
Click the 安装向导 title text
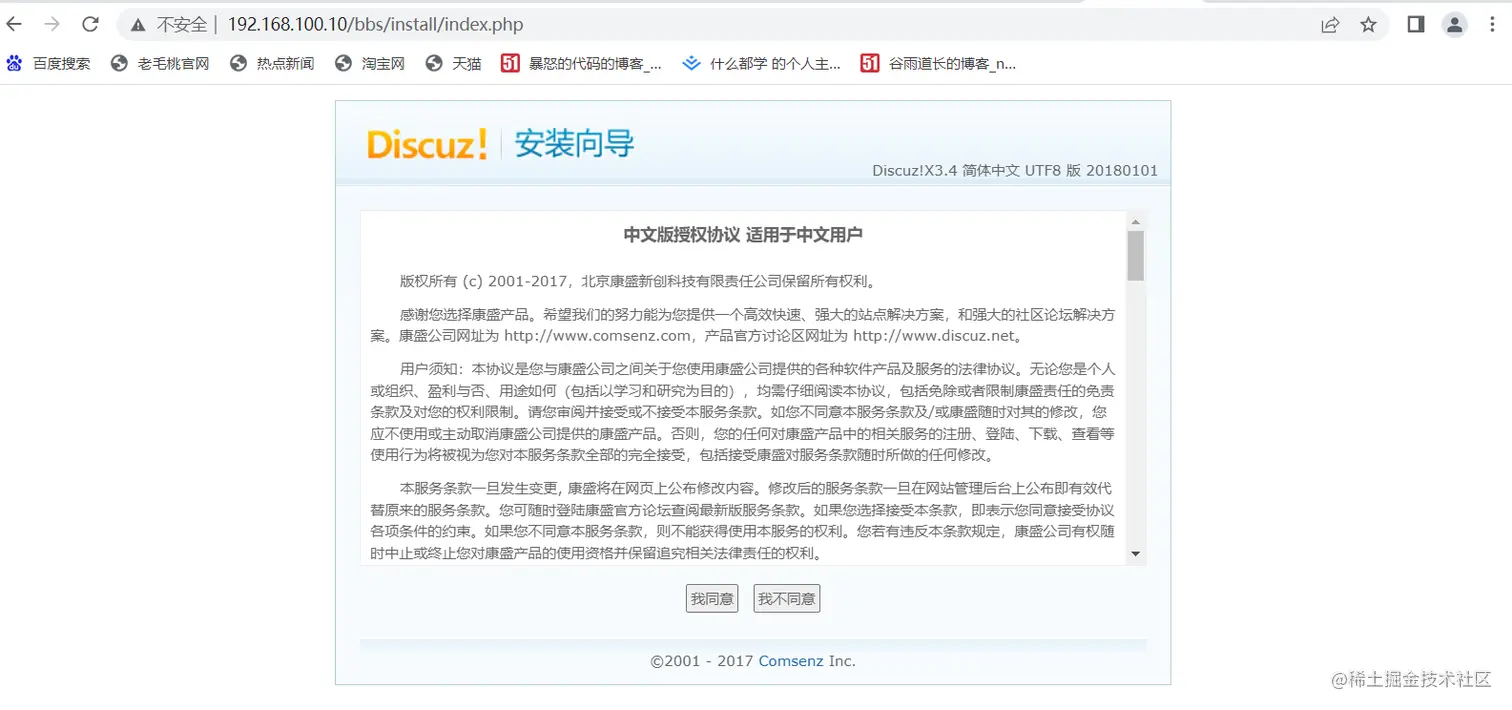click(x=575, y=144)
